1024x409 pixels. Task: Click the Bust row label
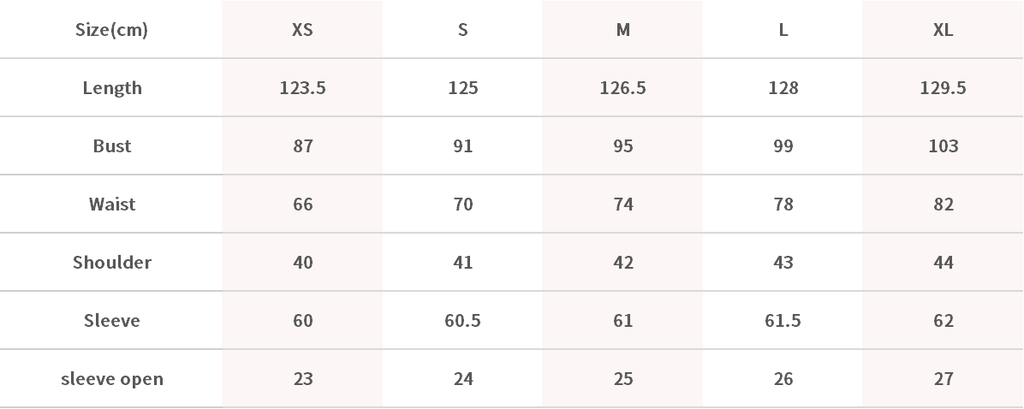[112, 146]
